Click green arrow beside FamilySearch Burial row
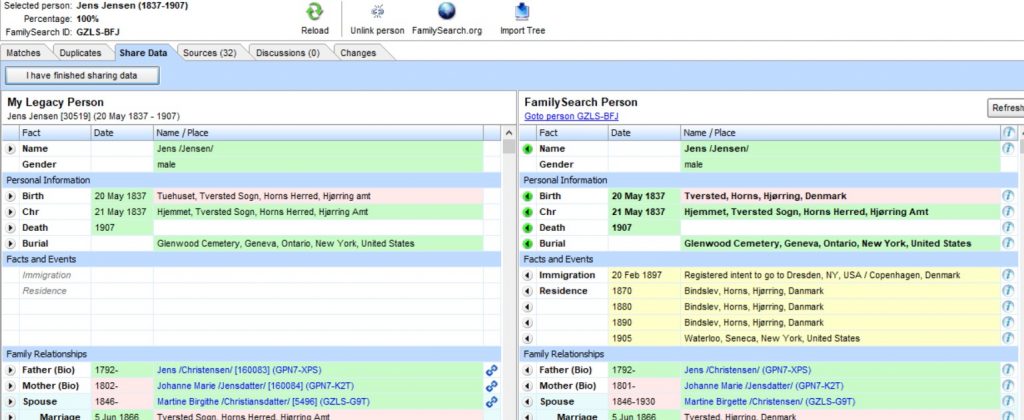Viewport: 1024px width, 420px height. [528, 244]
